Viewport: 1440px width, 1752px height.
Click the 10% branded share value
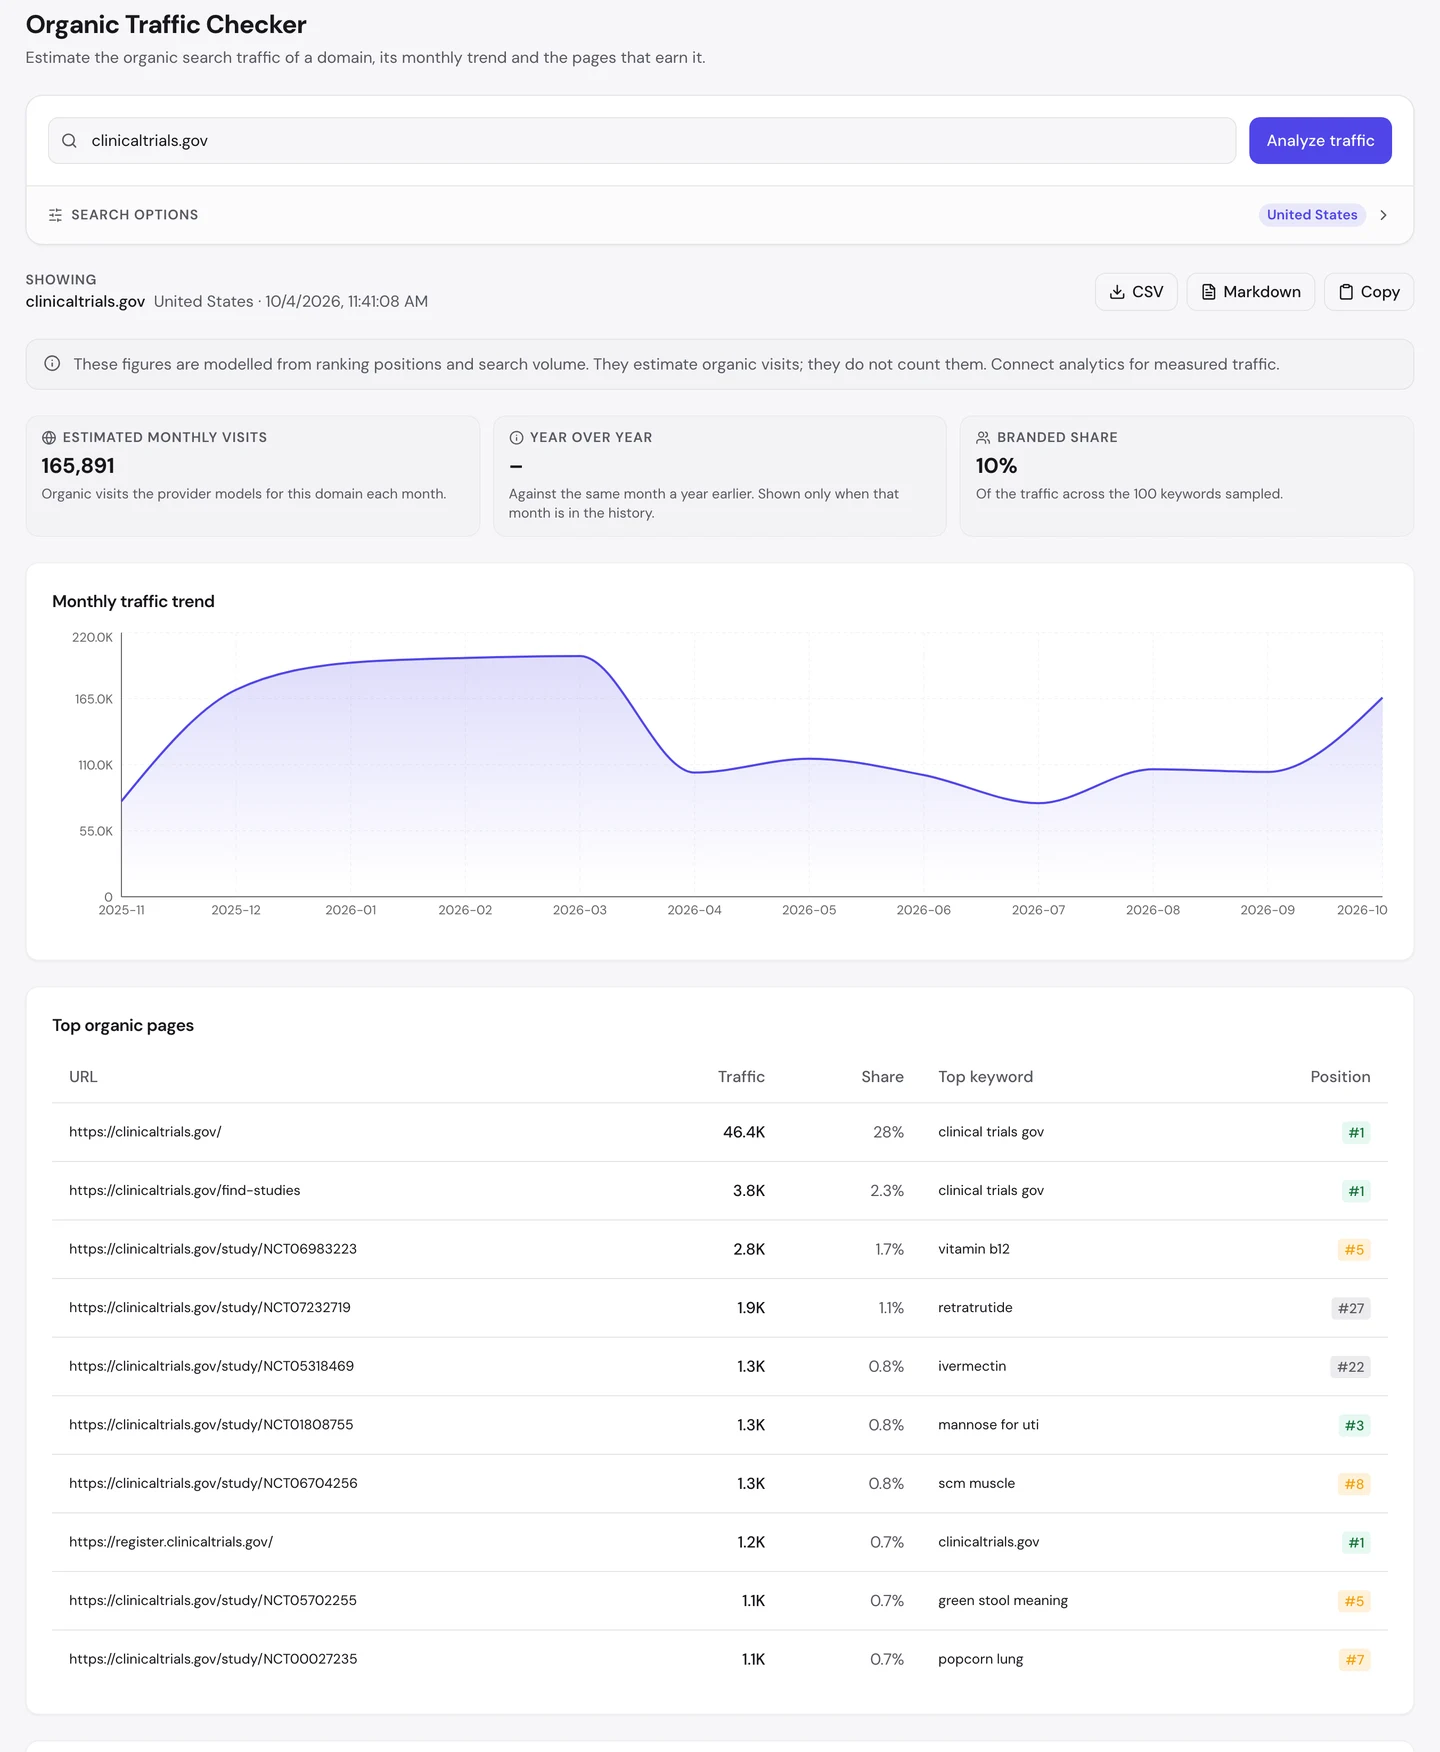click(x=996, y=466)
